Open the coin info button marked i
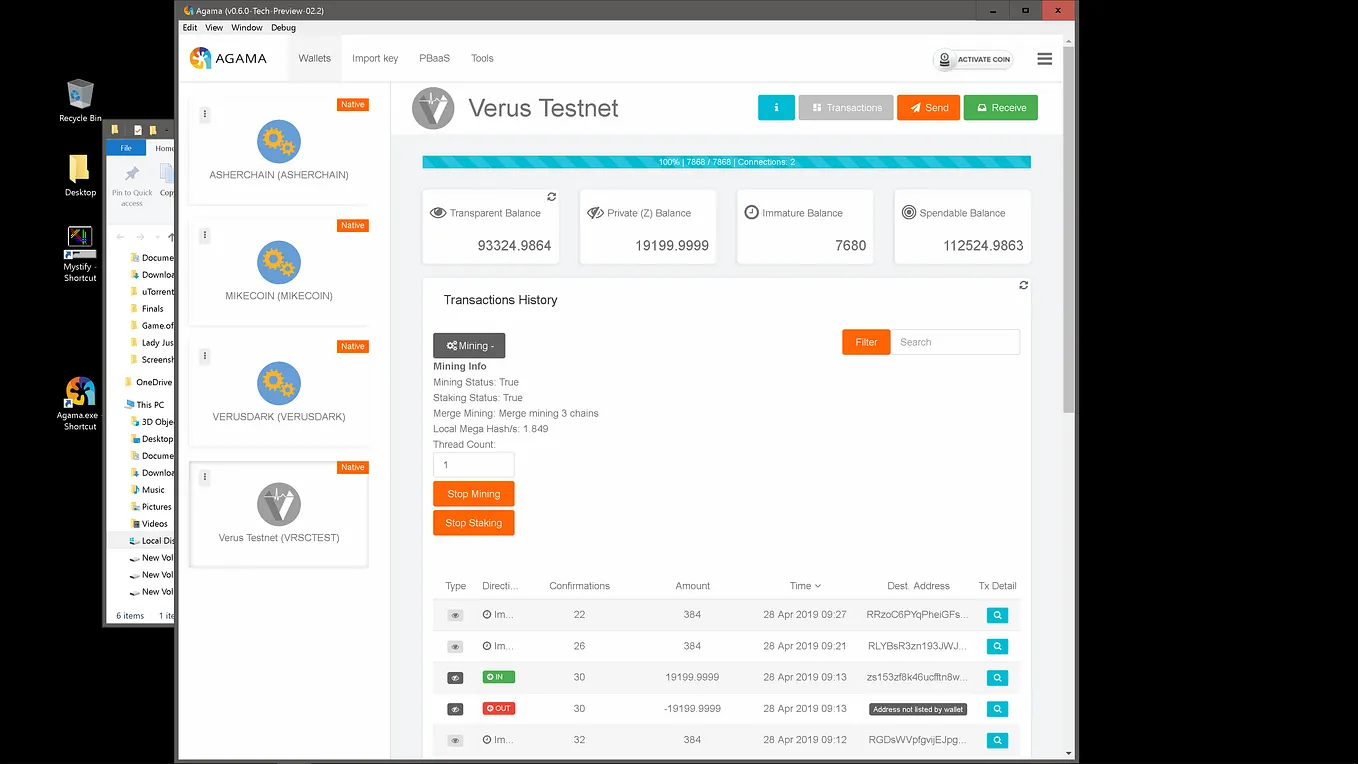 [x=776, y=107]
